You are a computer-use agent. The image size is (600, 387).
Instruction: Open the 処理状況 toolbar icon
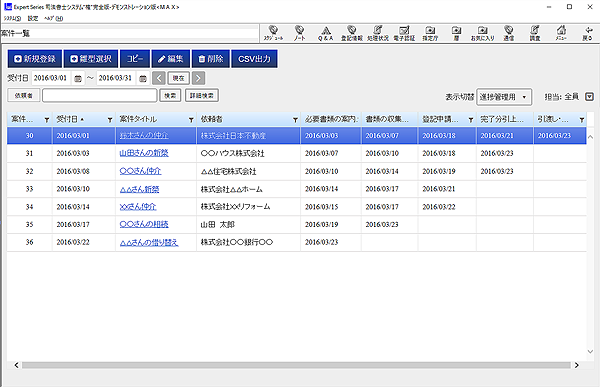click(378, 33)
